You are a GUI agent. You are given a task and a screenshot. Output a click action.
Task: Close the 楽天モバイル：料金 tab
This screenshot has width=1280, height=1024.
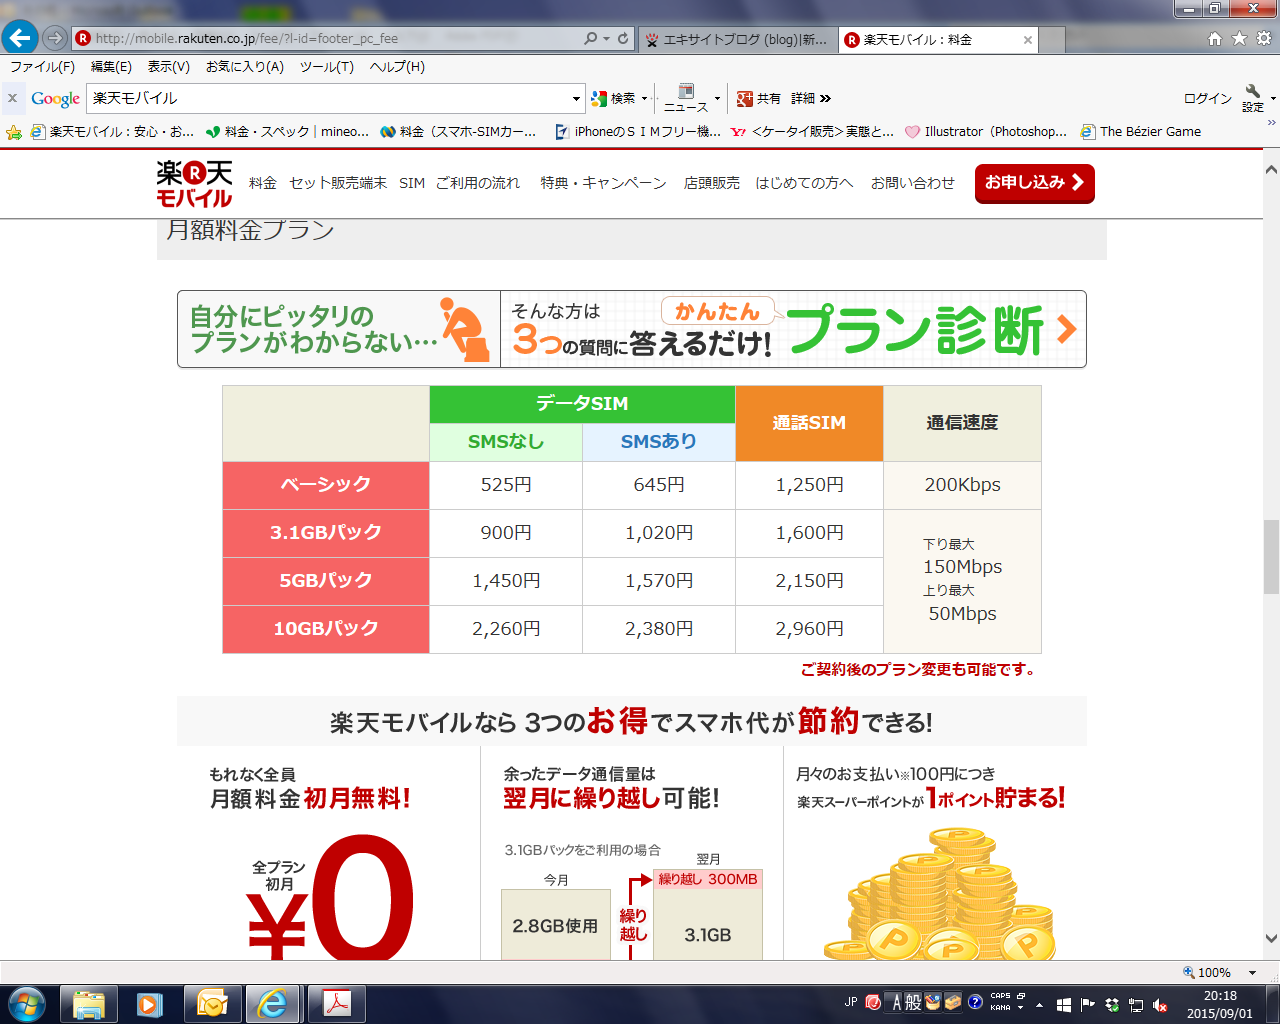pyautogui.click(x=1027, y=40)
